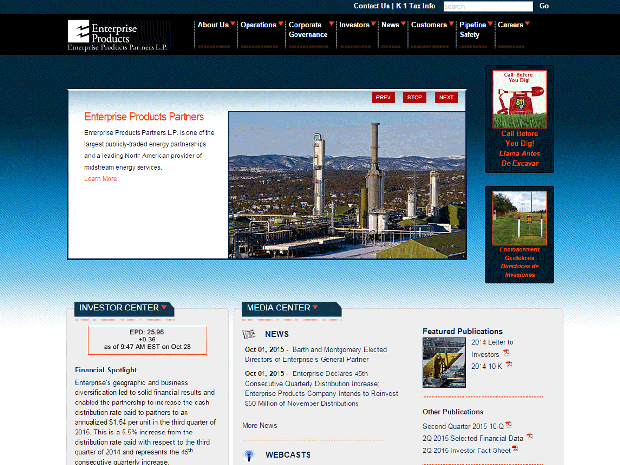Open the Corporate Governance menu
This screenshot has width=620, height=465.
pos(308,29)
